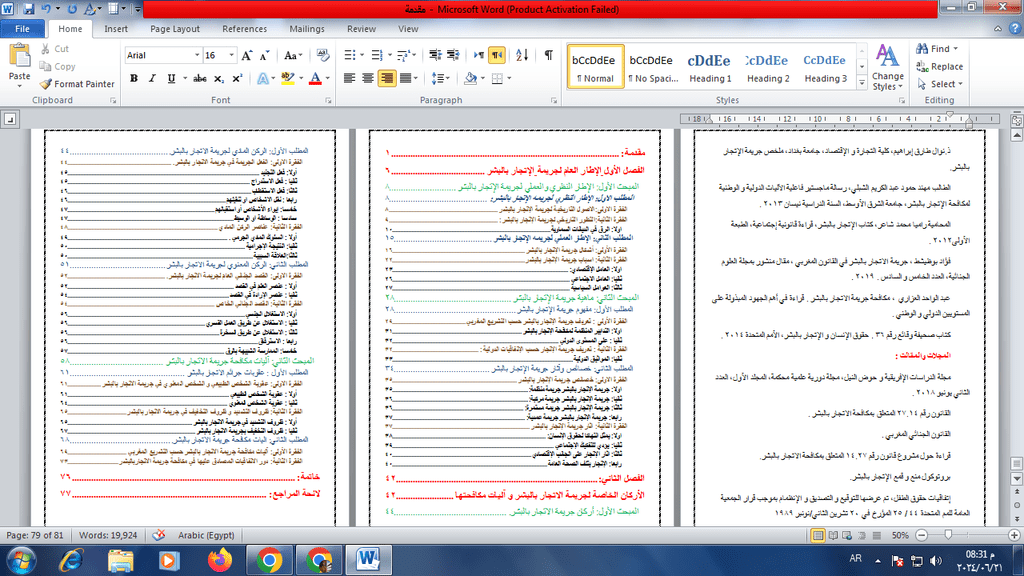Switch to Print Layout view
Image resolution: width=1024 pixels, height=576 pixels.
click(x=818, y=536)
